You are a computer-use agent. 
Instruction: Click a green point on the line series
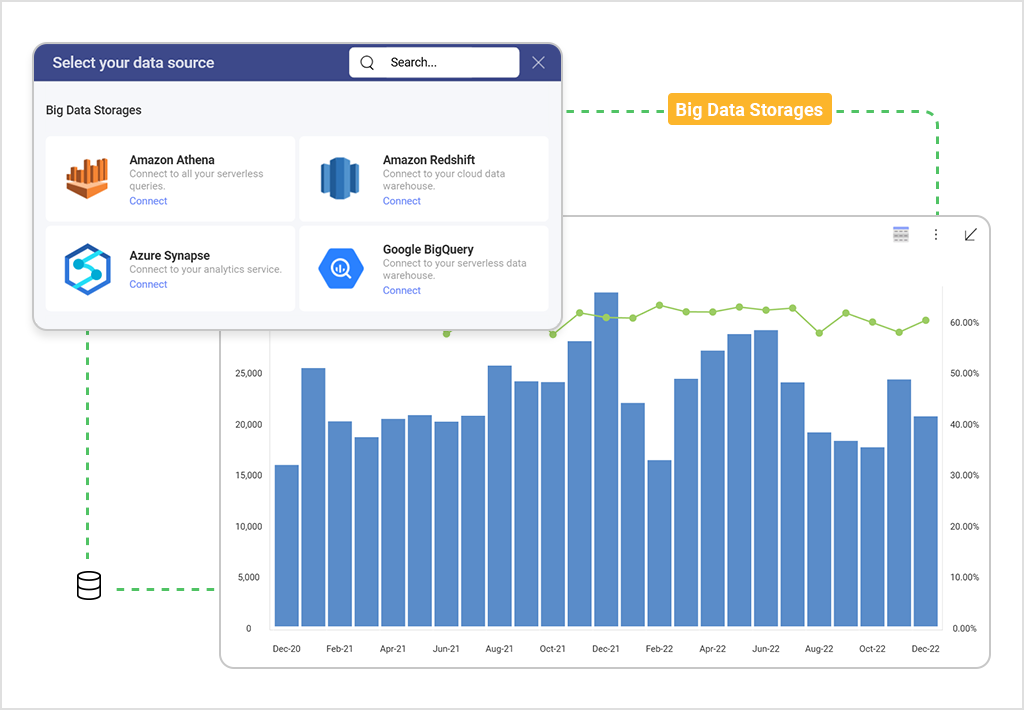click(659, 307)
